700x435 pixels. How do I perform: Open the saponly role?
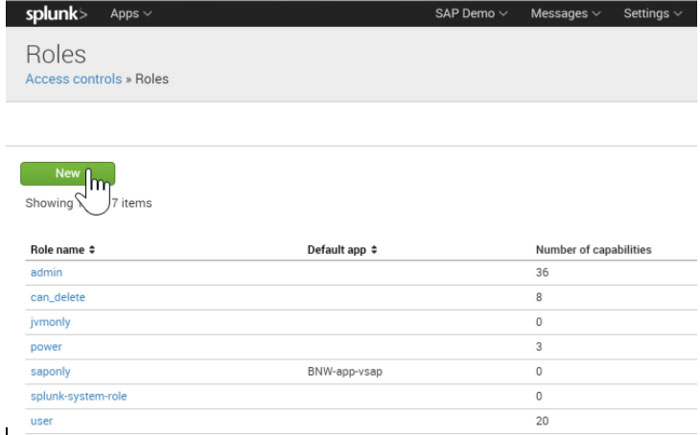51,371
